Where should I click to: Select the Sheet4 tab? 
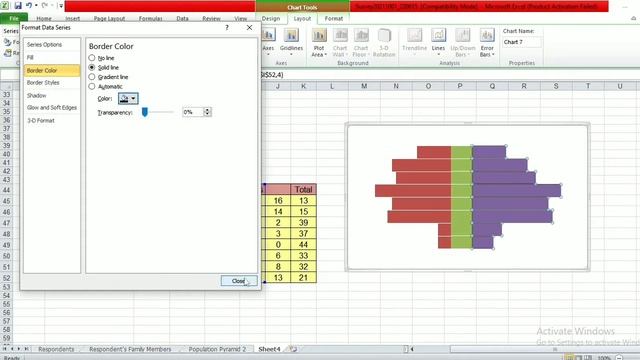tap(269, 349)
